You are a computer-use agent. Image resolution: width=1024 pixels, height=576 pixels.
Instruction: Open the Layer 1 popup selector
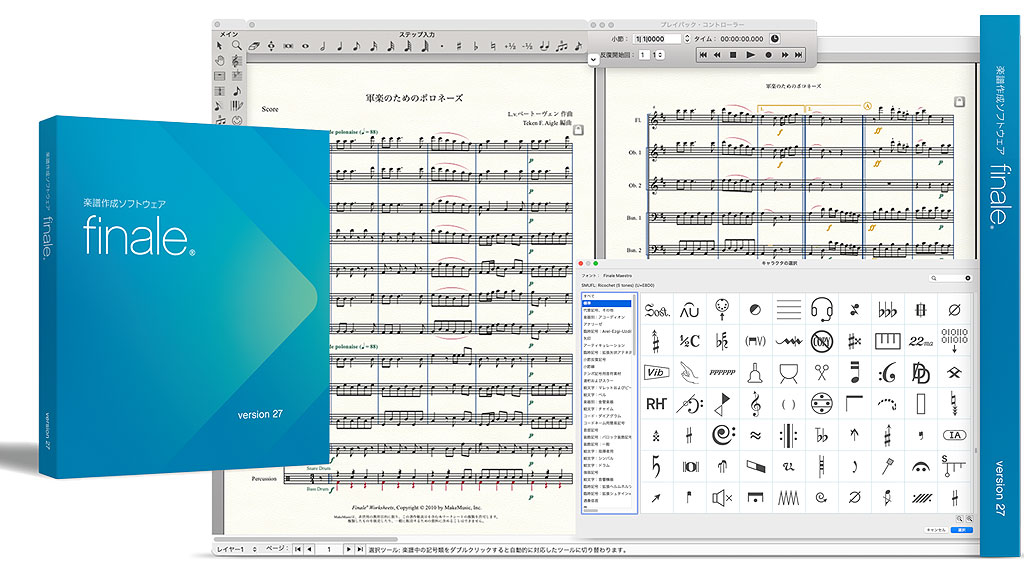pyautogui.click(x=236, y=550)
